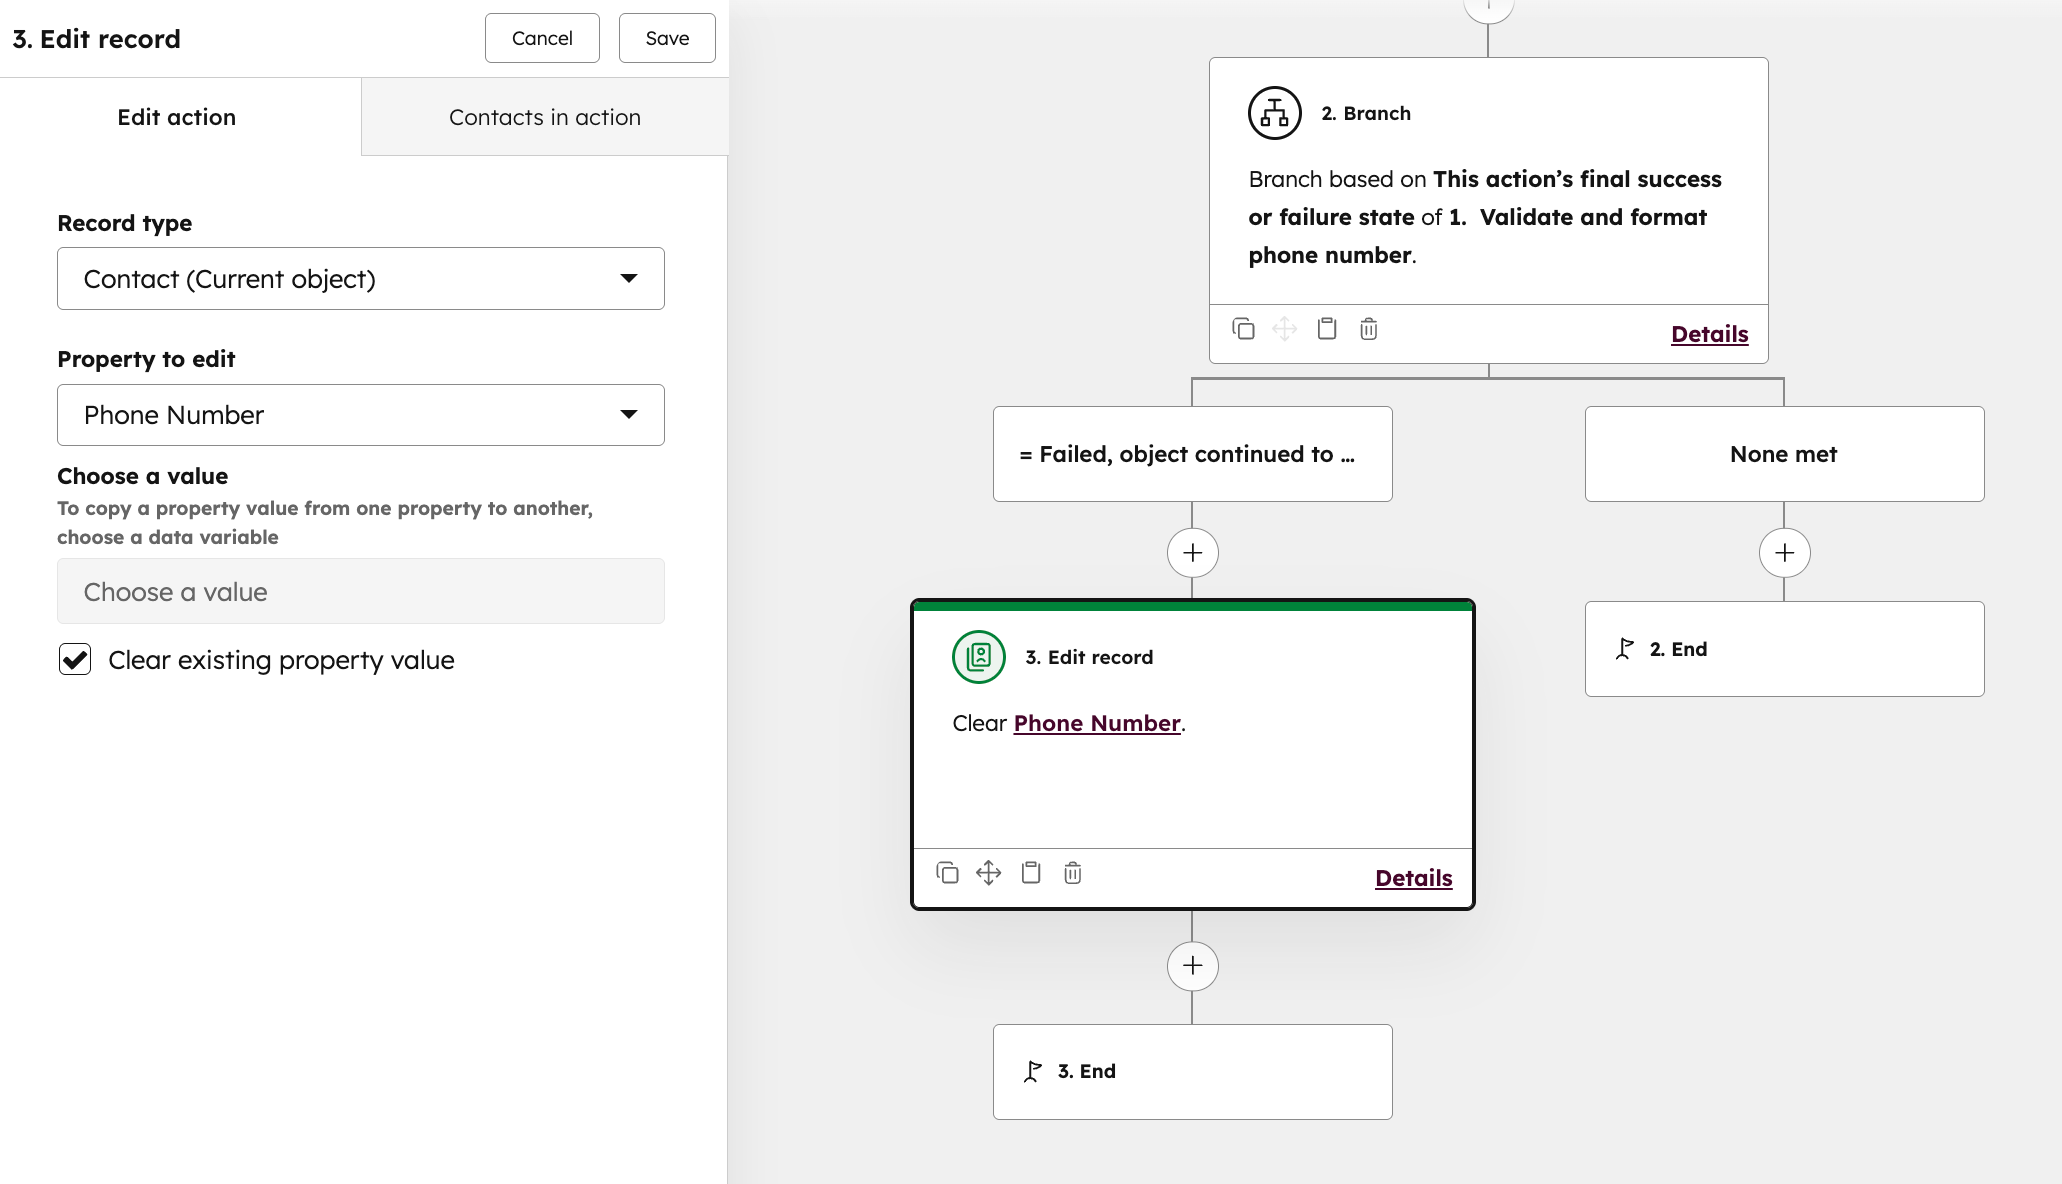The image size is (2062, 1184).
Task: Switch to the Contacts in action tab
Action: (544, 116)
